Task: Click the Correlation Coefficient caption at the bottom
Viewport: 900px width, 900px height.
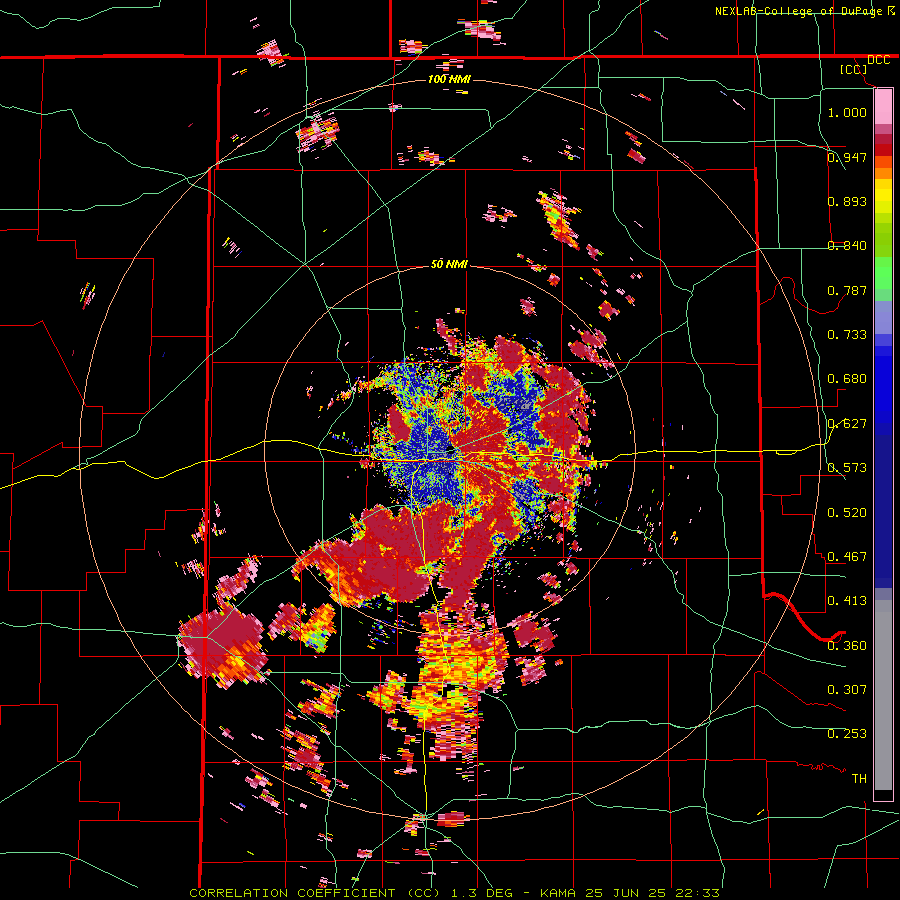Action: point(454,893)
